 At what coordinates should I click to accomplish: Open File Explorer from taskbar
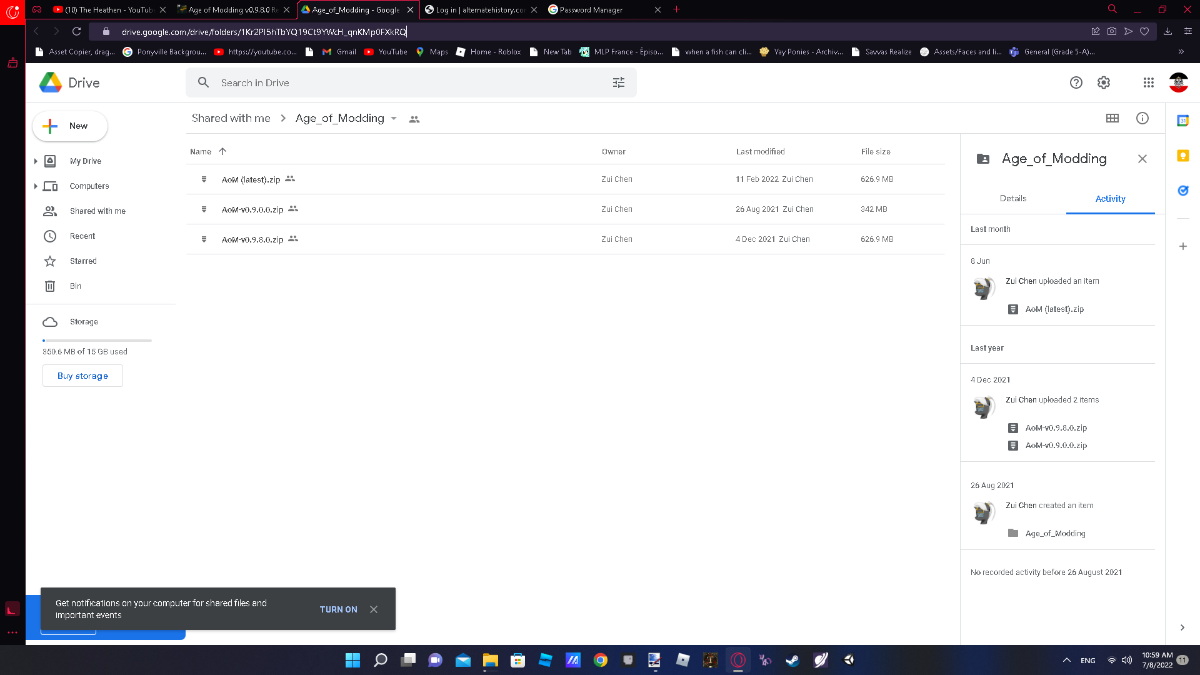tap(490, 660)
